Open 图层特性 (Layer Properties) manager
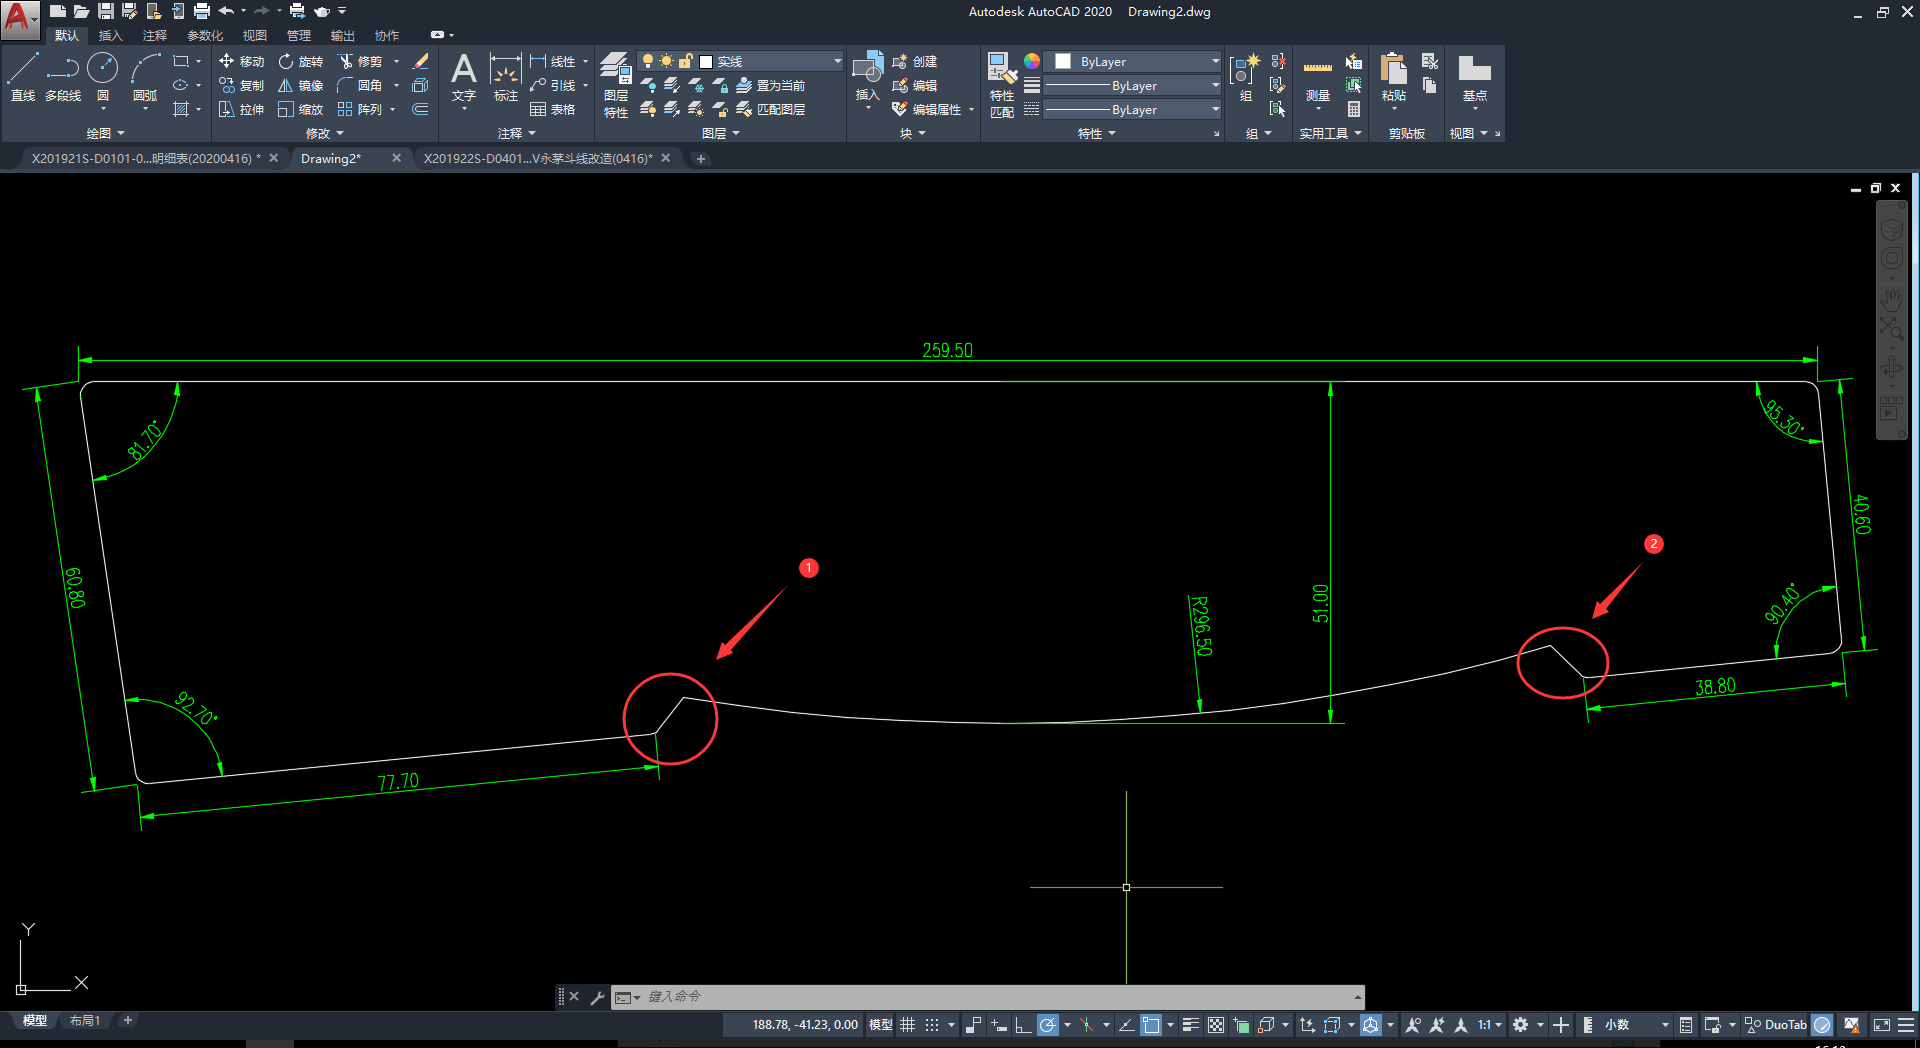 pos(615,85)
